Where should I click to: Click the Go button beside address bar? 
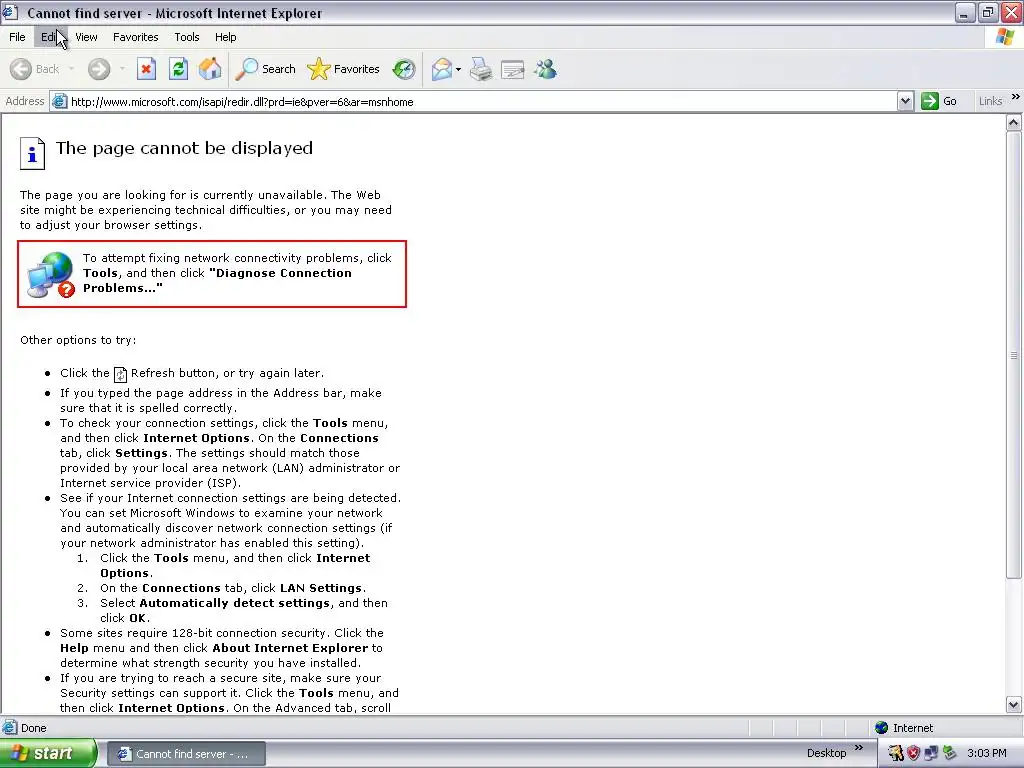coord(939,101)
